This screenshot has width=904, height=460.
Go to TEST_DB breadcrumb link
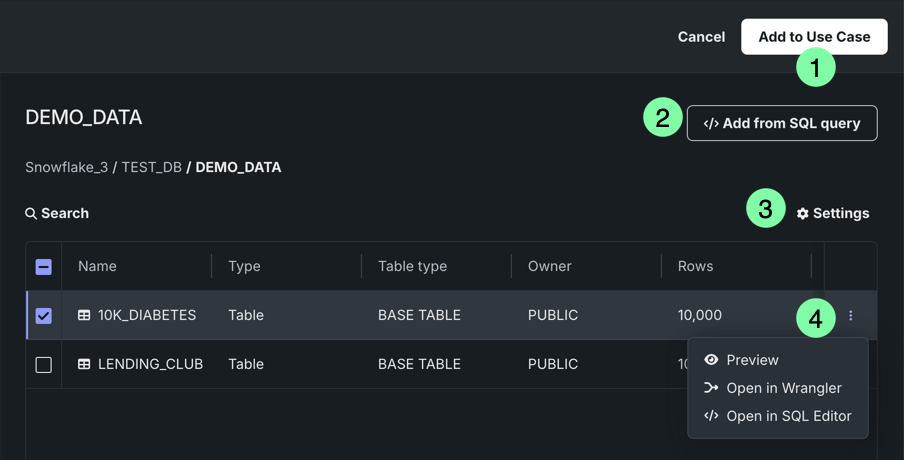point(151,167)
